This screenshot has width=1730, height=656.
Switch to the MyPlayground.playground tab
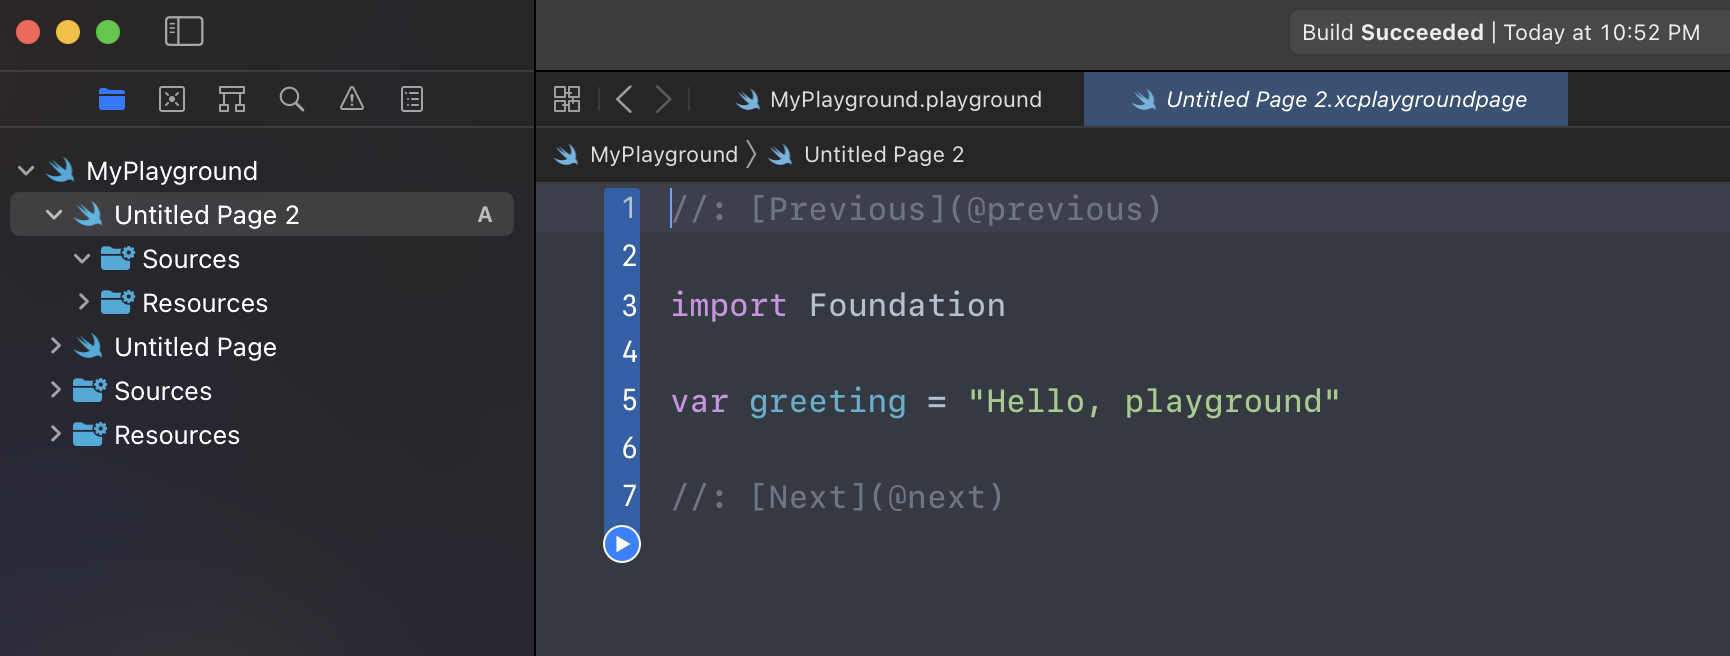[890, 100]
